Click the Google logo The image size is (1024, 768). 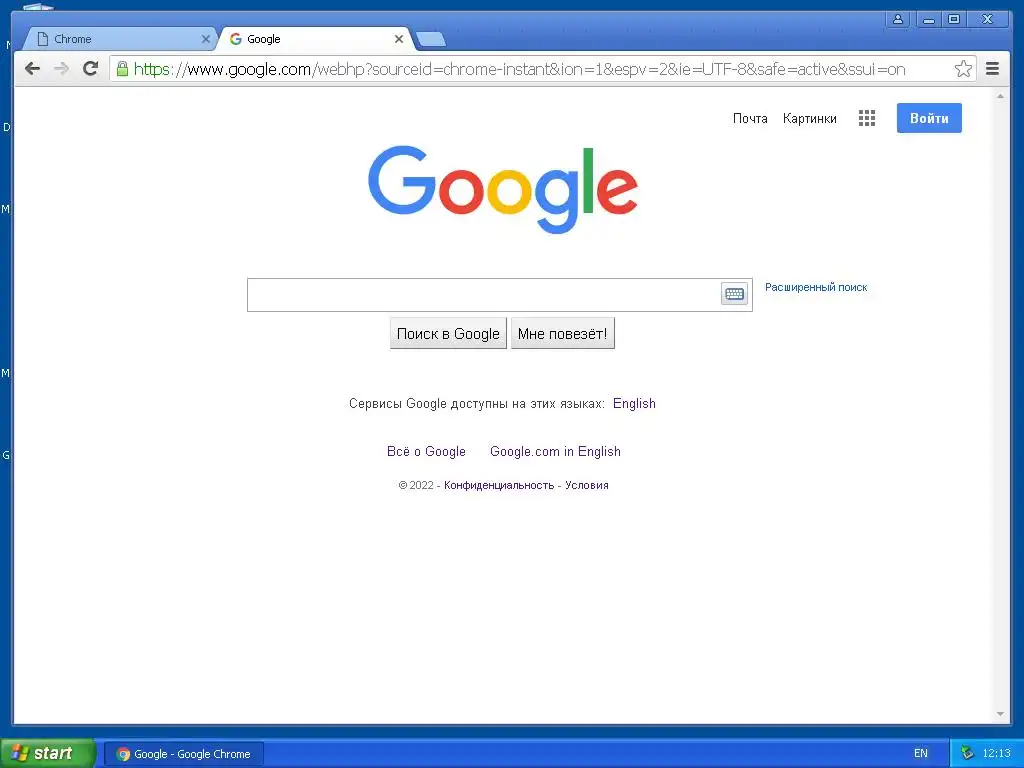[x=502, y=189]
